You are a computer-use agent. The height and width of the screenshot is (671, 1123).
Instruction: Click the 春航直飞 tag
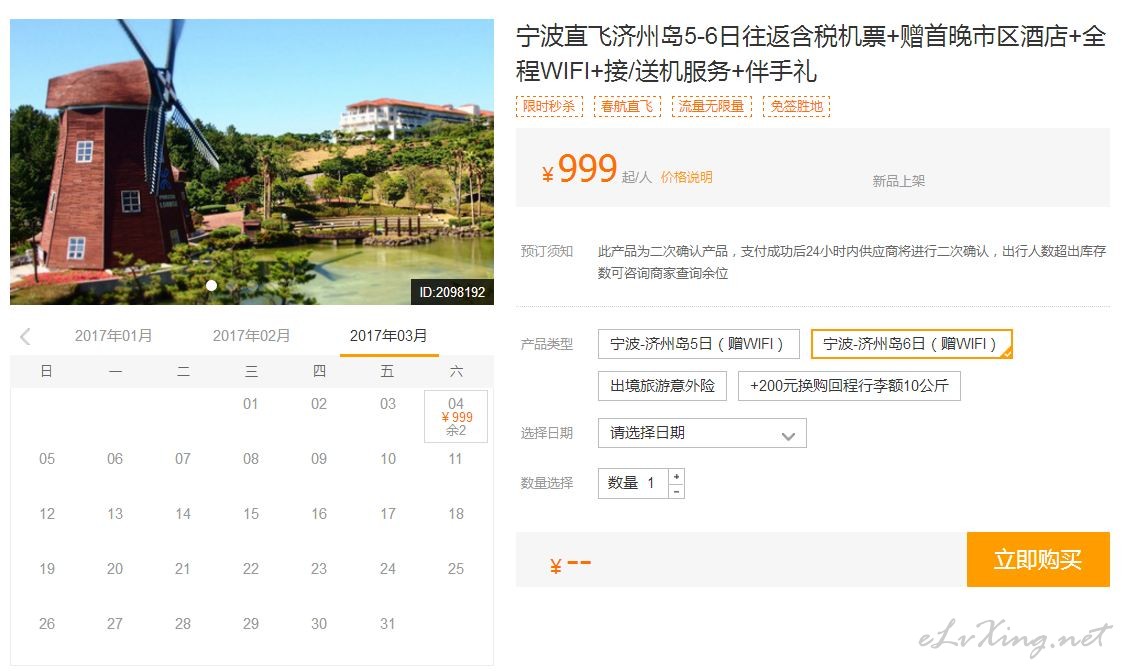coord(627,106)
